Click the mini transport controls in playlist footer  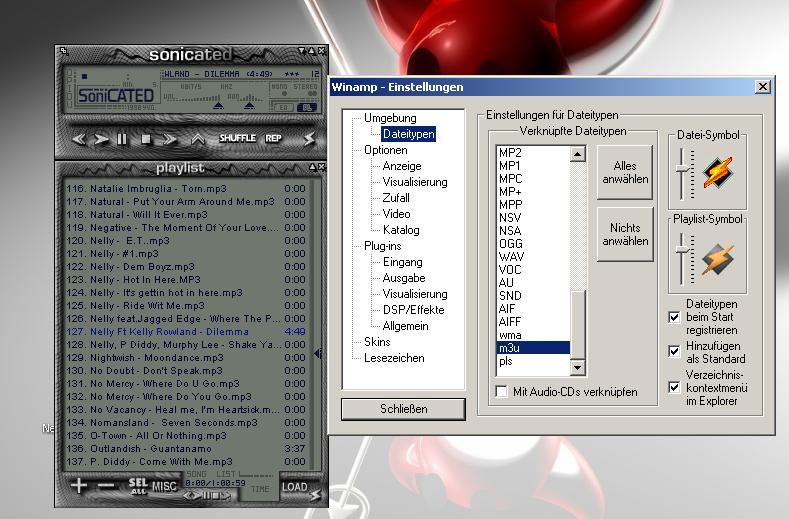pos(206,496)
